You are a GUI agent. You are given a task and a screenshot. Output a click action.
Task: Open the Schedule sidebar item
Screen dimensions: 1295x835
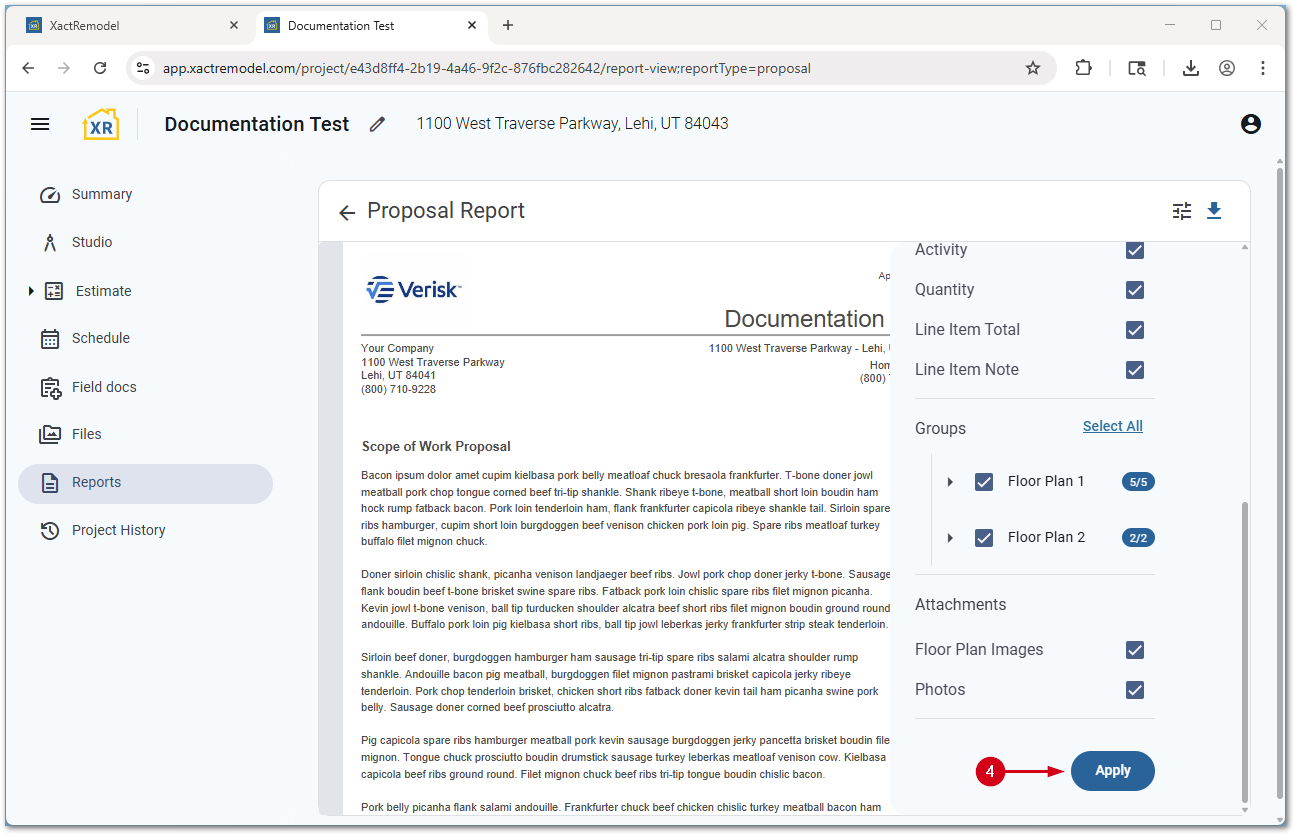pos(100,338)
